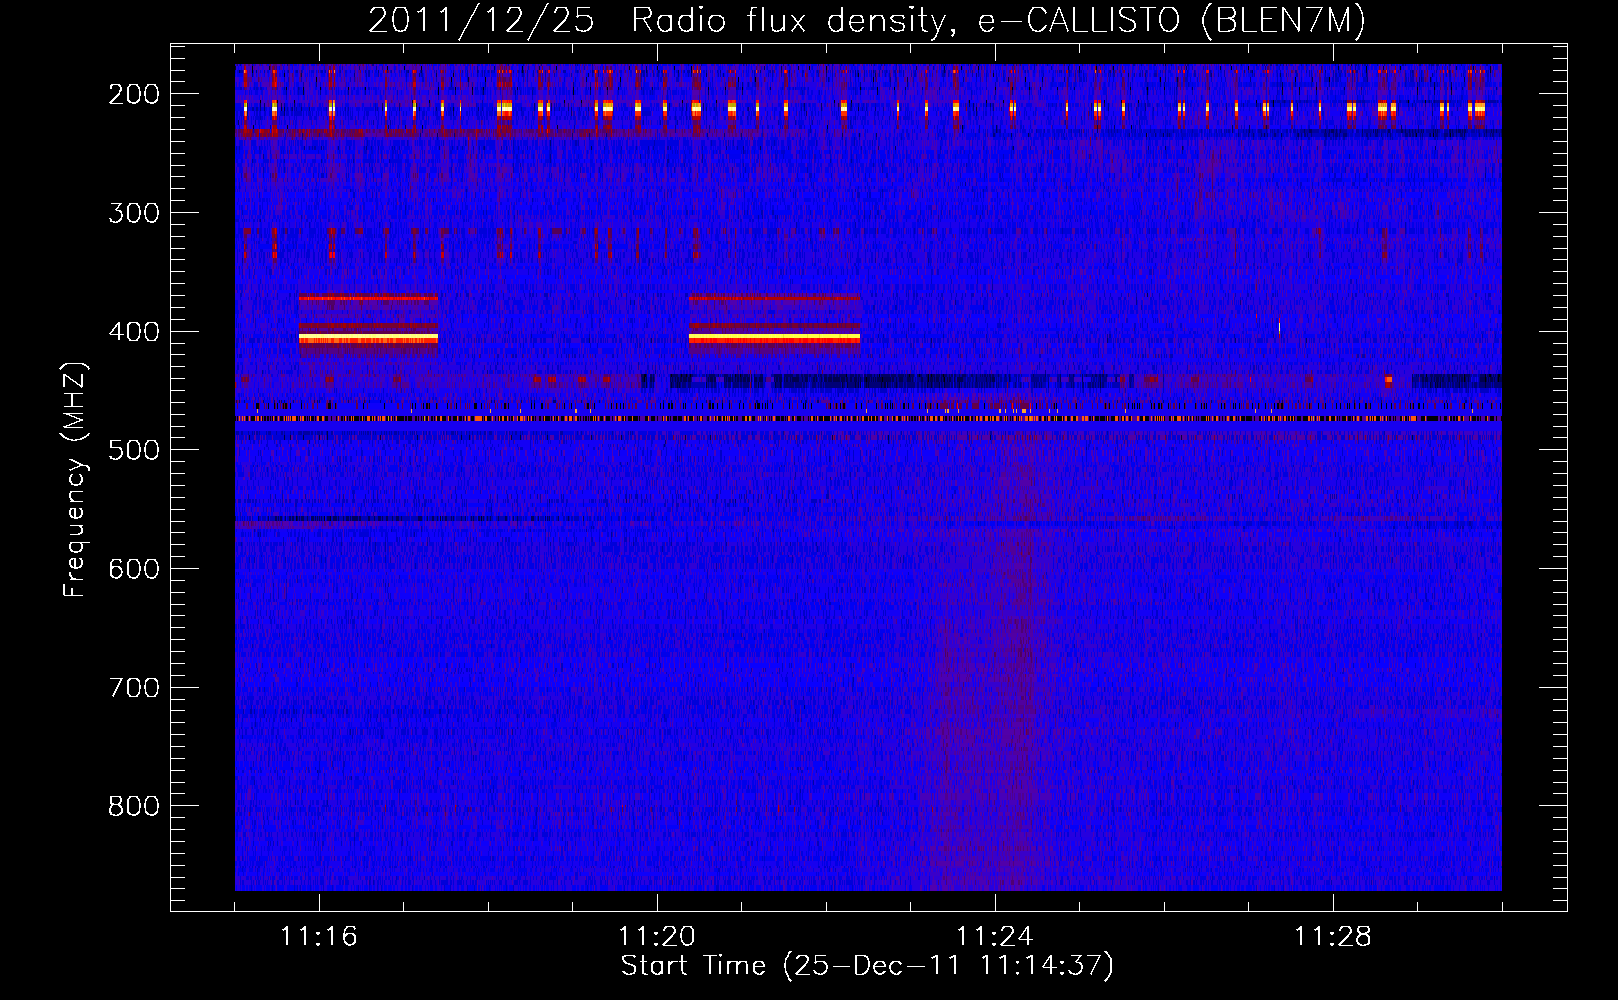Click the 600 frequency tick label
Screen dimensions: 1618x1000
[133, 569]
